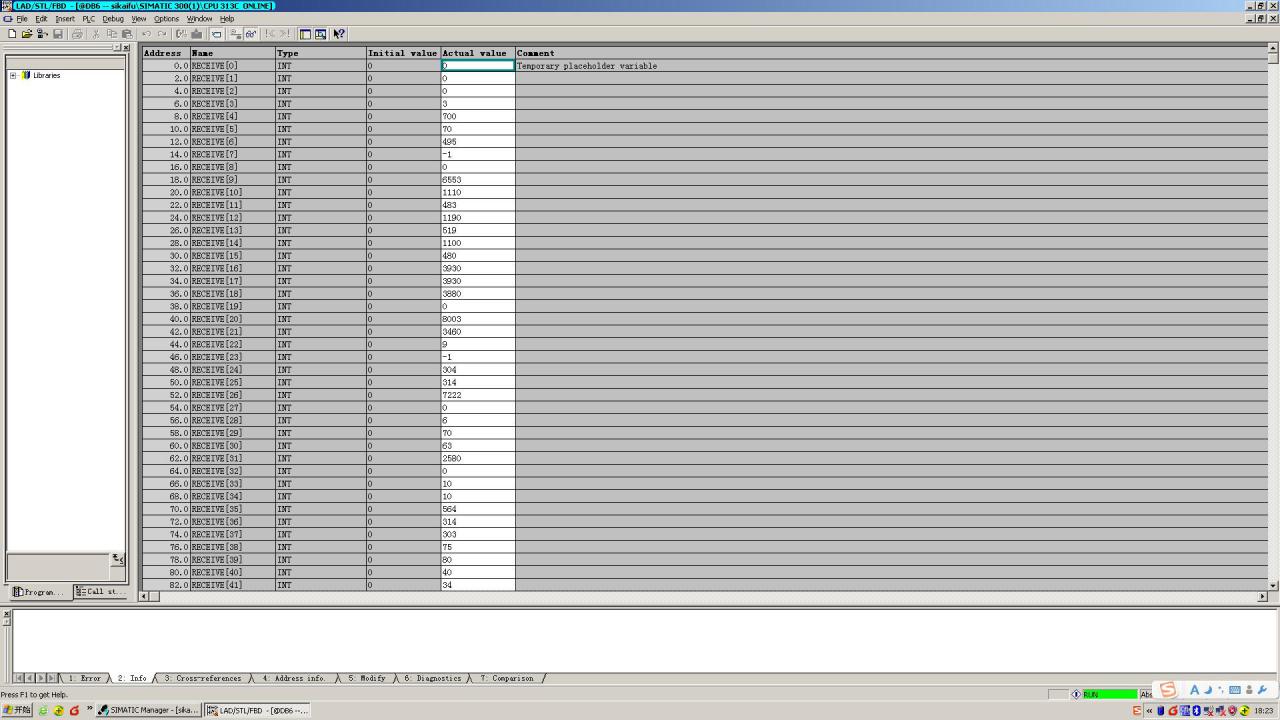
Task: Open the Insert menu
Action: coord(65,19)
